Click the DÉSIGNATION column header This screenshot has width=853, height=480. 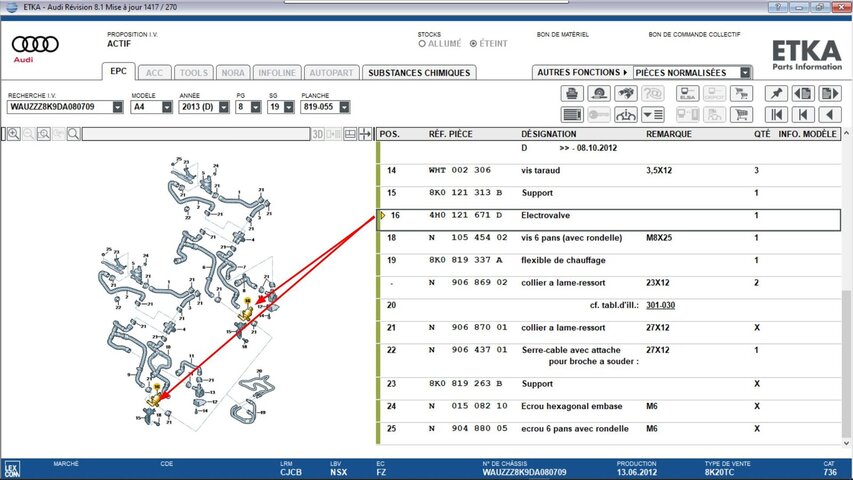click(548, 134)
